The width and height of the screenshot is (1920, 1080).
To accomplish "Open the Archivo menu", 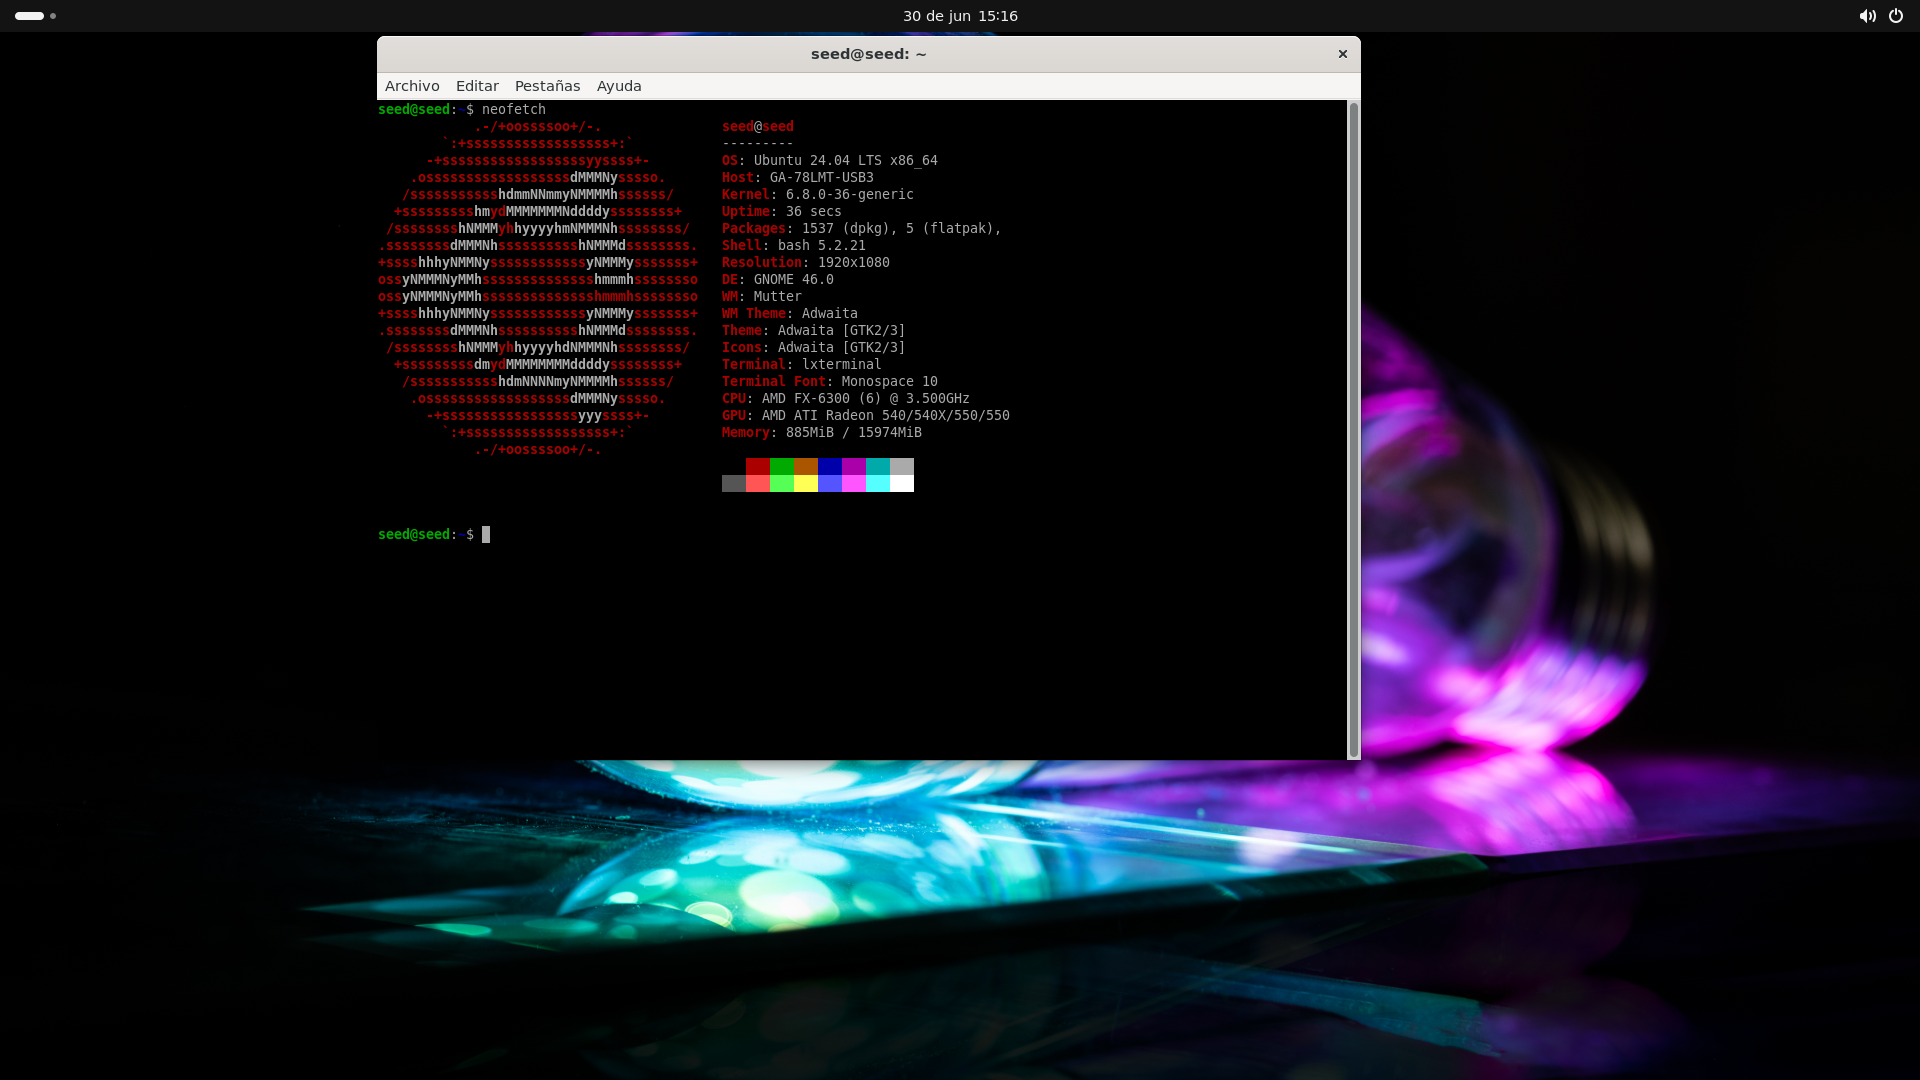I will 412,86.
